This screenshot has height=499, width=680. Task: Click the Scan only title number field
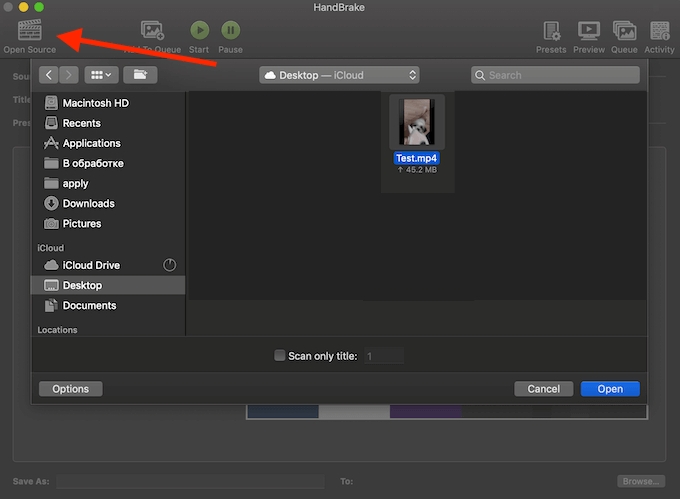click(384, 356)
